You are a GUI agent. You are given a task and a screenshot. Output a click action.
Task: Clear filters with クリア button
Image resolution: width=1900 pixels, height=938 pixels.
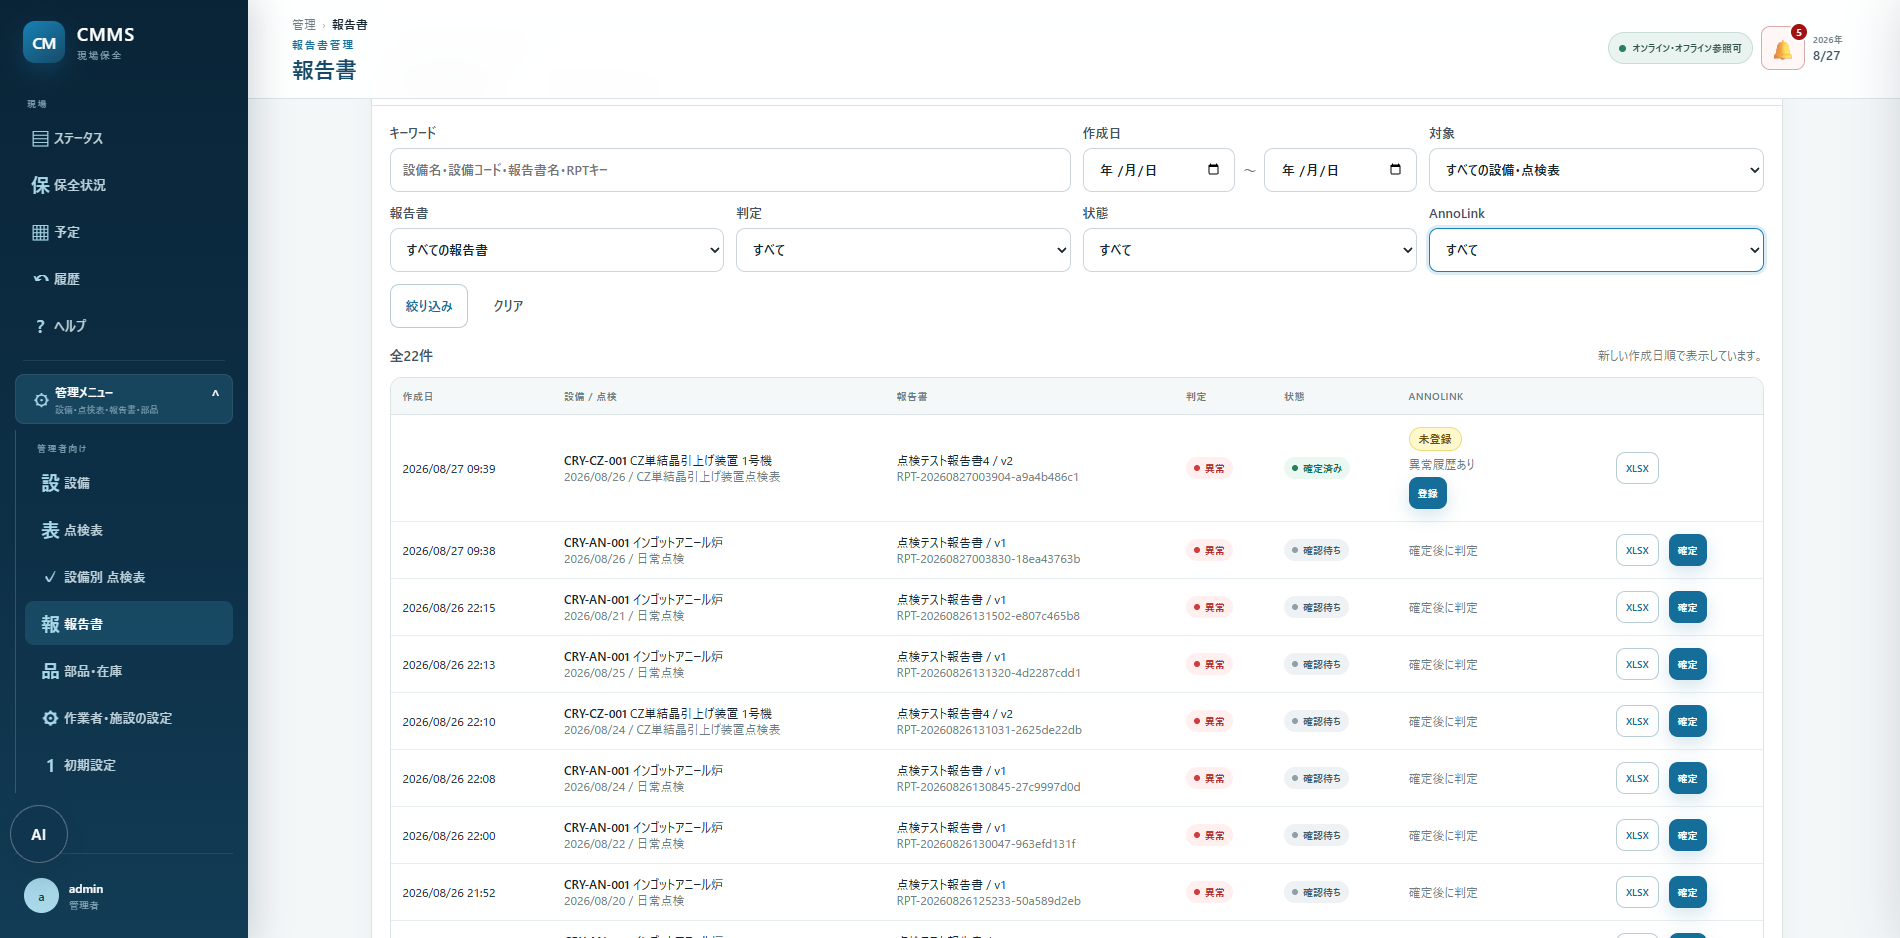tap(508, 306)
